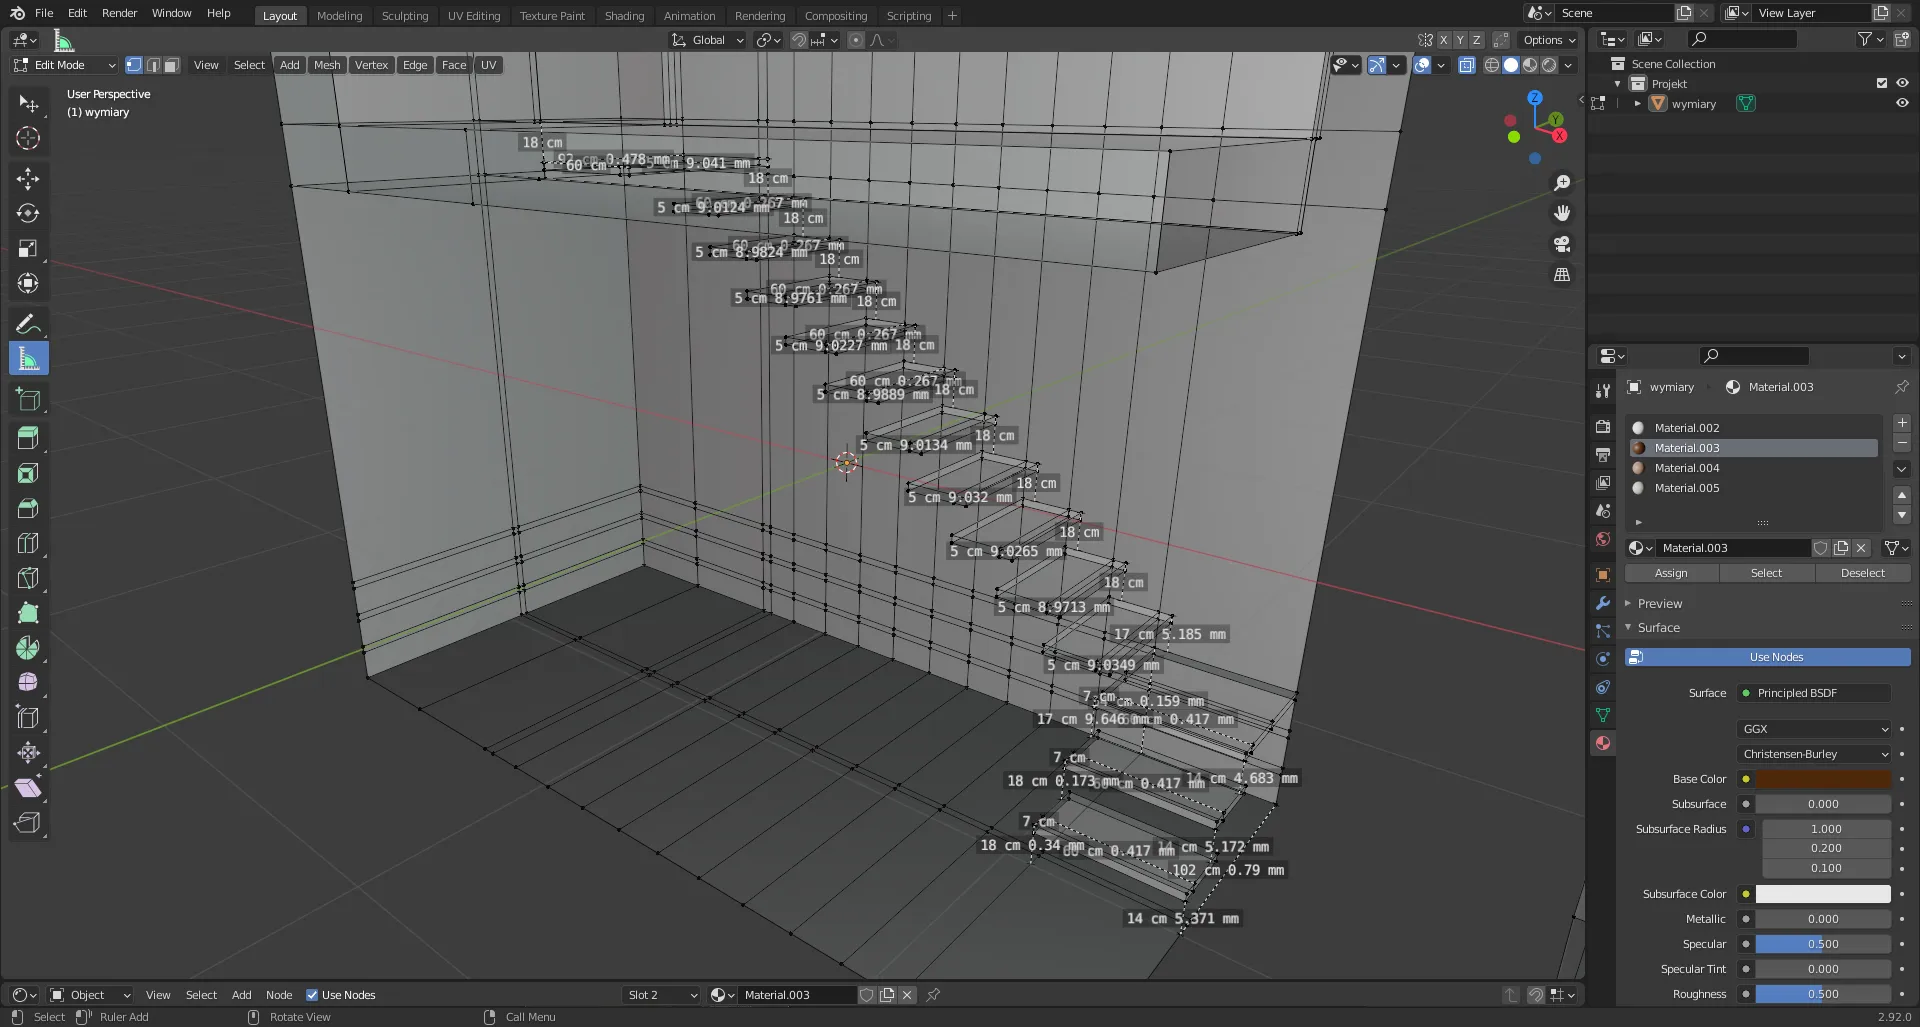Screen dimensions: 1920x1027
Task: Open the Global transform orientation dropdown
Action: point(708,40)
